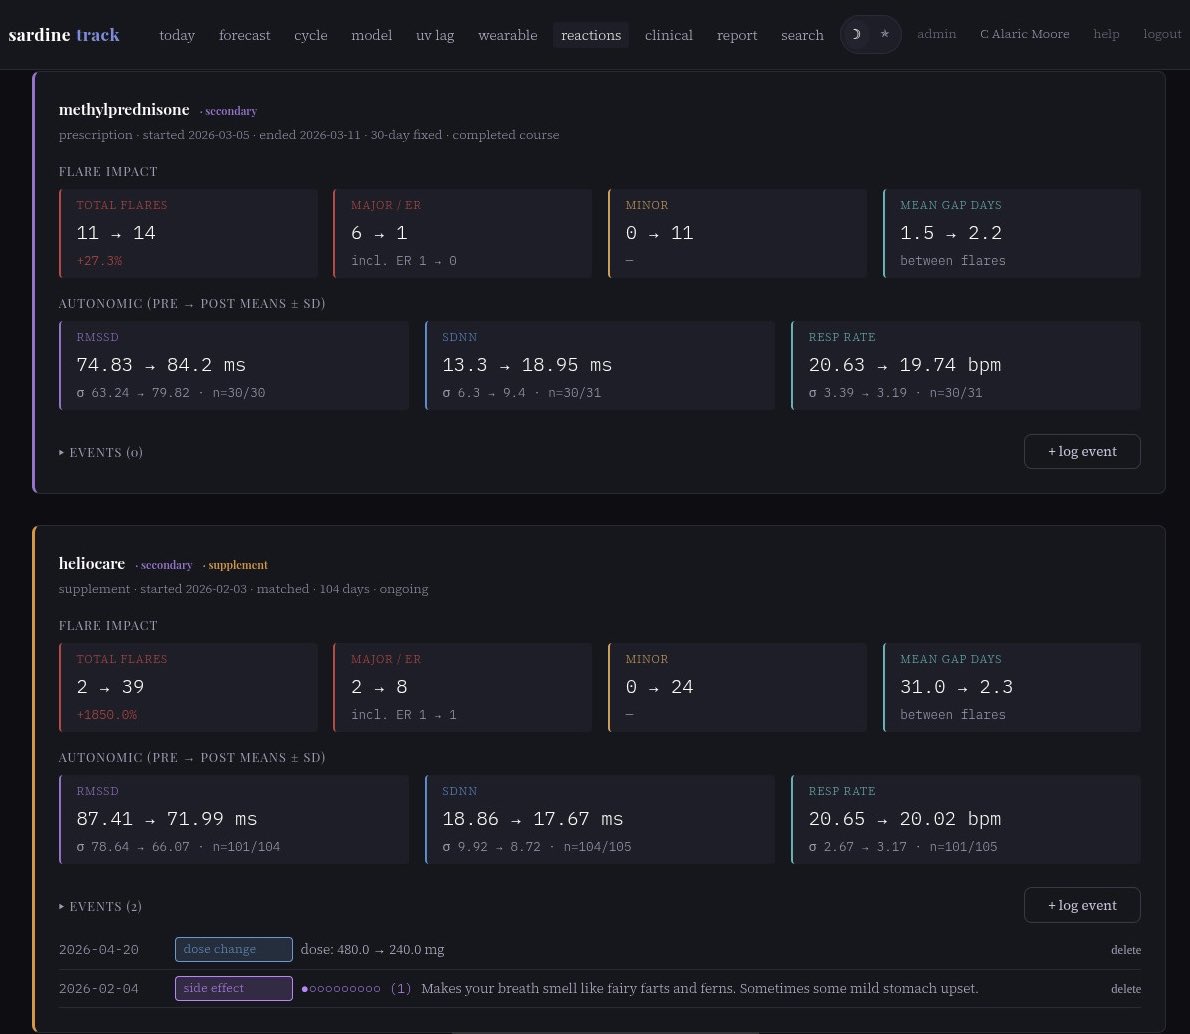1190x1034 pixels.
Task: Click heliocare Major/ER value 2 → 8
Action: (x=379, y=687)
